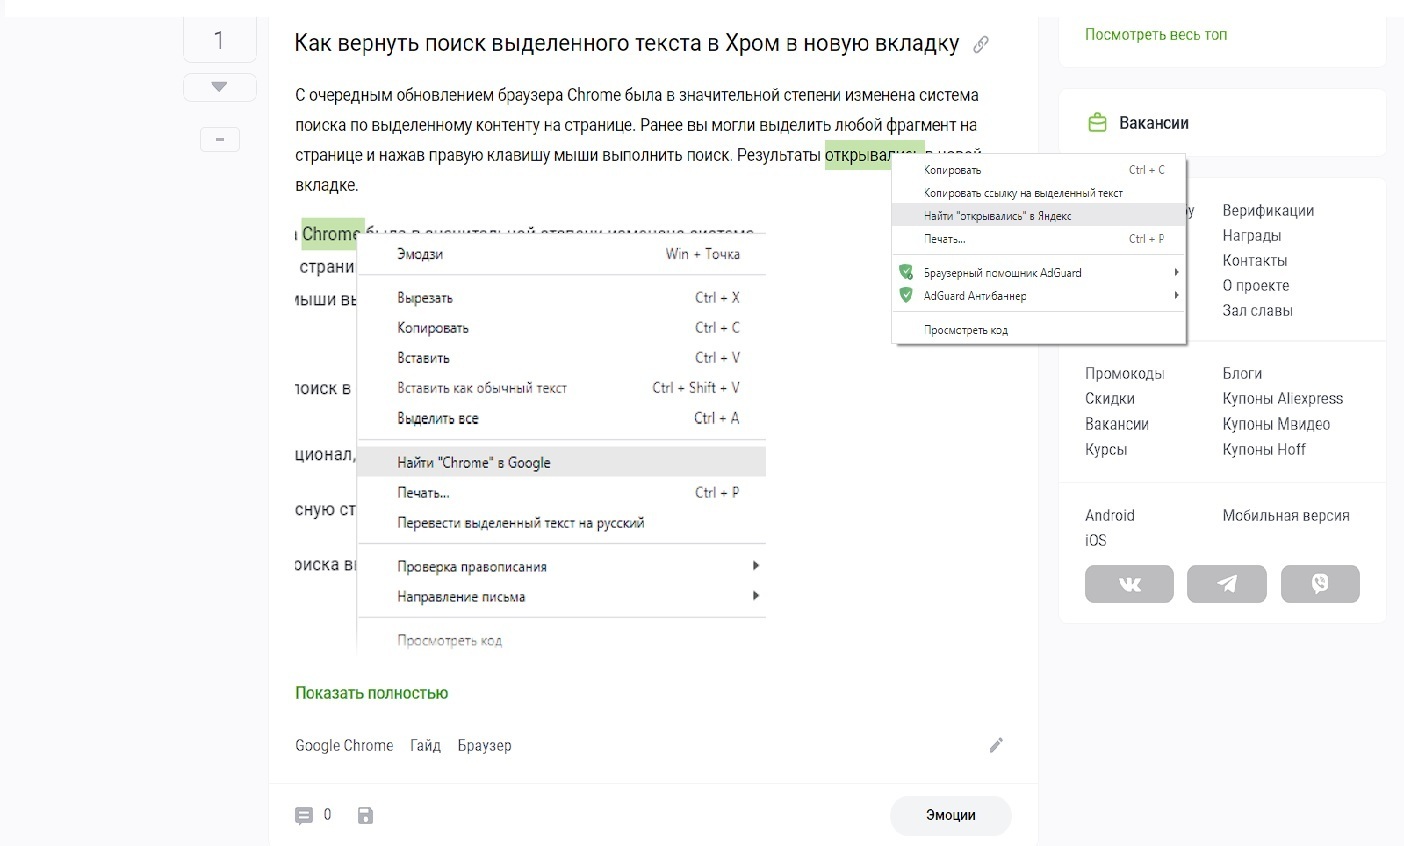Choose Найти "Chrome" в Google
Screen dimensions: 1404x846
[562, 462]
